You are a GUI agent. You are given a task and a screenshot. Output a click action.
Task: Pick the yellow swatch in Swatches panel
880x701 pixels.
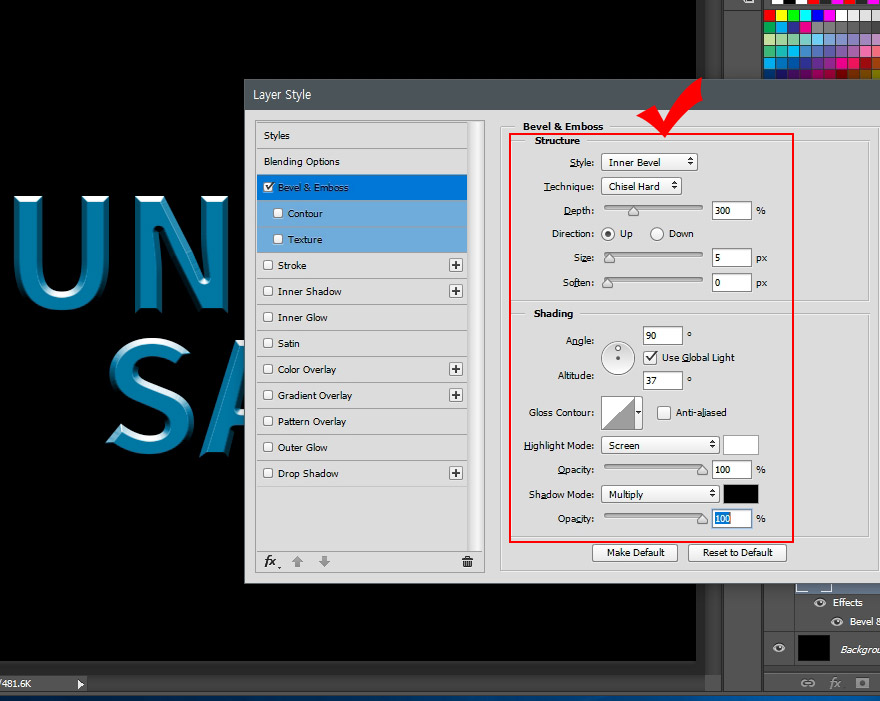(x=781, y=16)
